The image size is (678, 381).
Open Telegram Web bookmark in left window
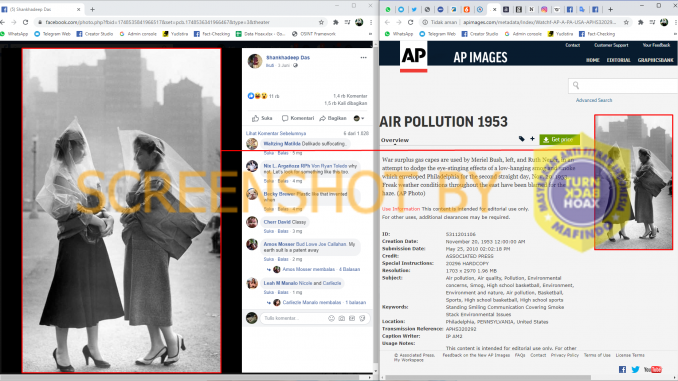pyautogui.click(x=52, y=34)
